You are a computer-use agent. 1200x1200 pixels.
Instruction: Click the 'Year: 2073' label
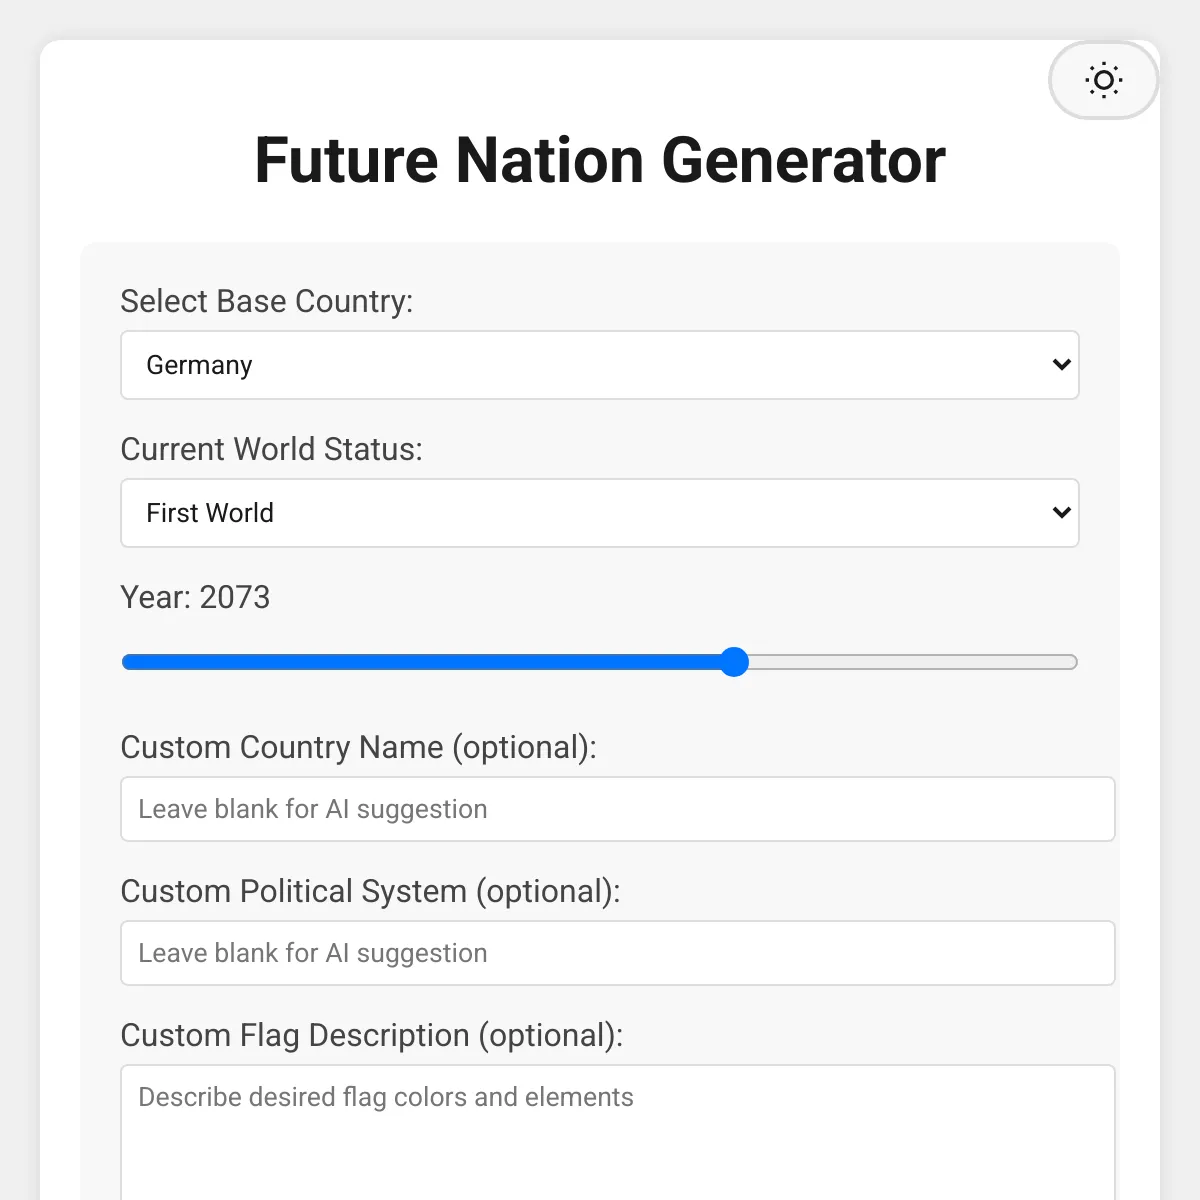click(x=196, y=597)
